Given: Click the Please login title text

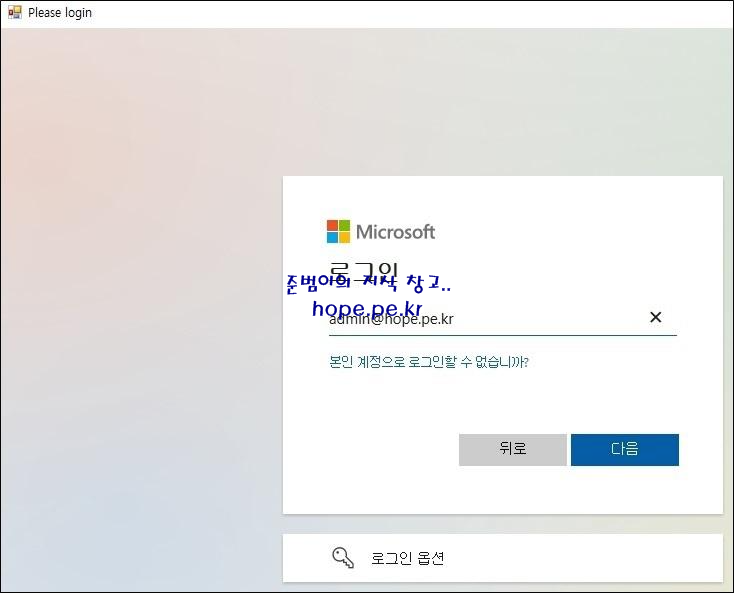Looking at the screenshot, I should 60,13.
